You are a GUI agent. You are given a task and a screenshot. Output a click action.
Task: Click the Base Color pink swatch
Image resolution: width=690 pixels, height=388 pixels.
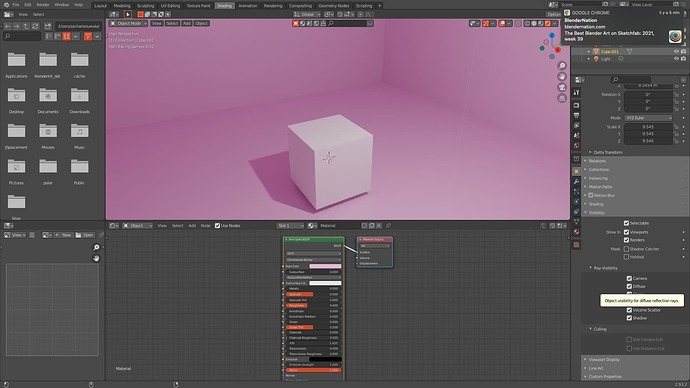(x=325, y=266)
